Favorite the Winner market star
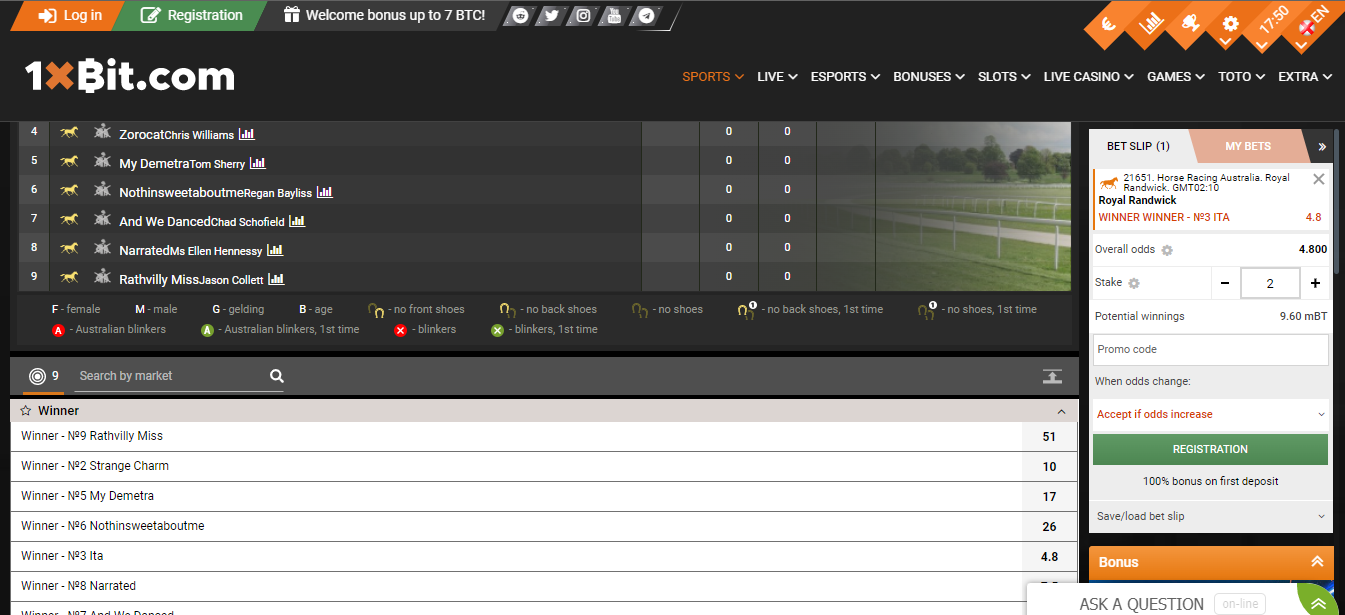Image resolution: width=1345 pixels, height=615 pixels. pyautogui.click(x=26, y=411)
